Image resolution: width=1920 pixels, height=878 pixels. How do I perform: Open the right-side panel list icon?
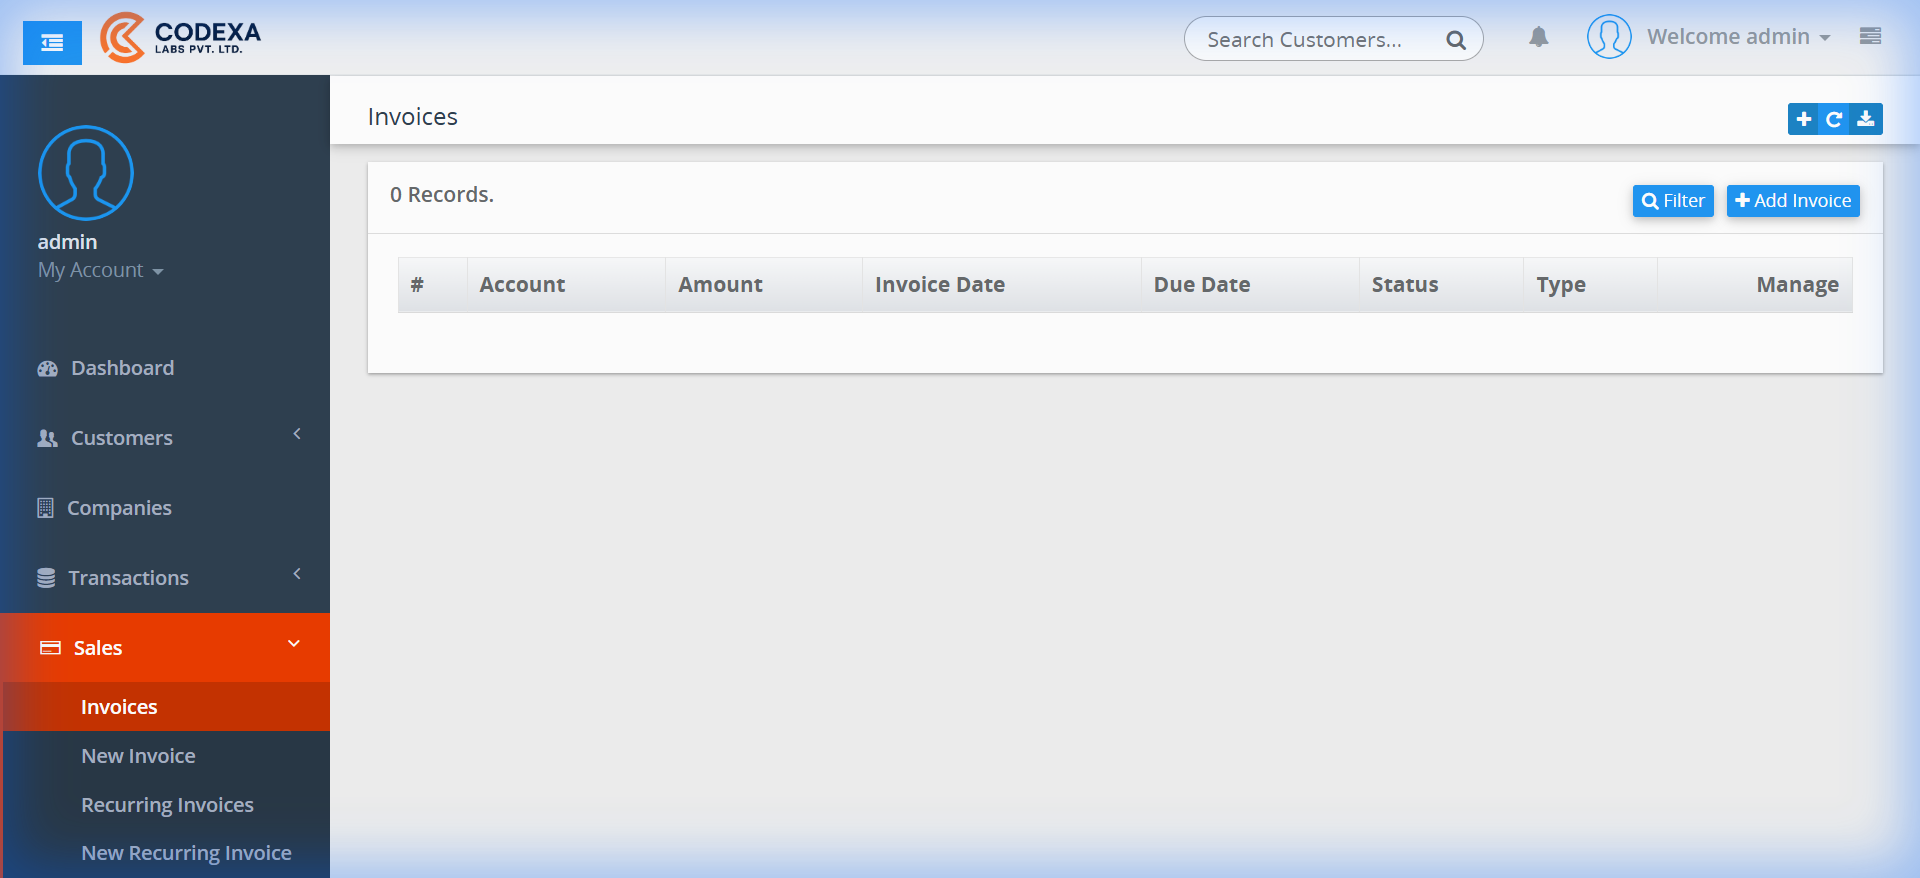pos(1870,37)
